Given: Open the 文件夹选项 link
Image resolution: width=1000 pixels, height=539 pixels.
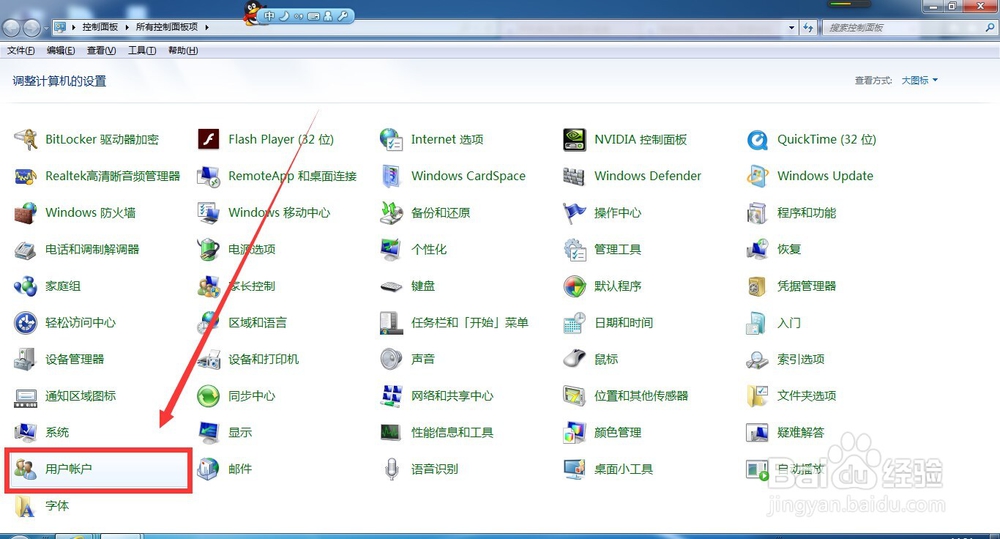Looking at the screenshot, I should [806, 396].
